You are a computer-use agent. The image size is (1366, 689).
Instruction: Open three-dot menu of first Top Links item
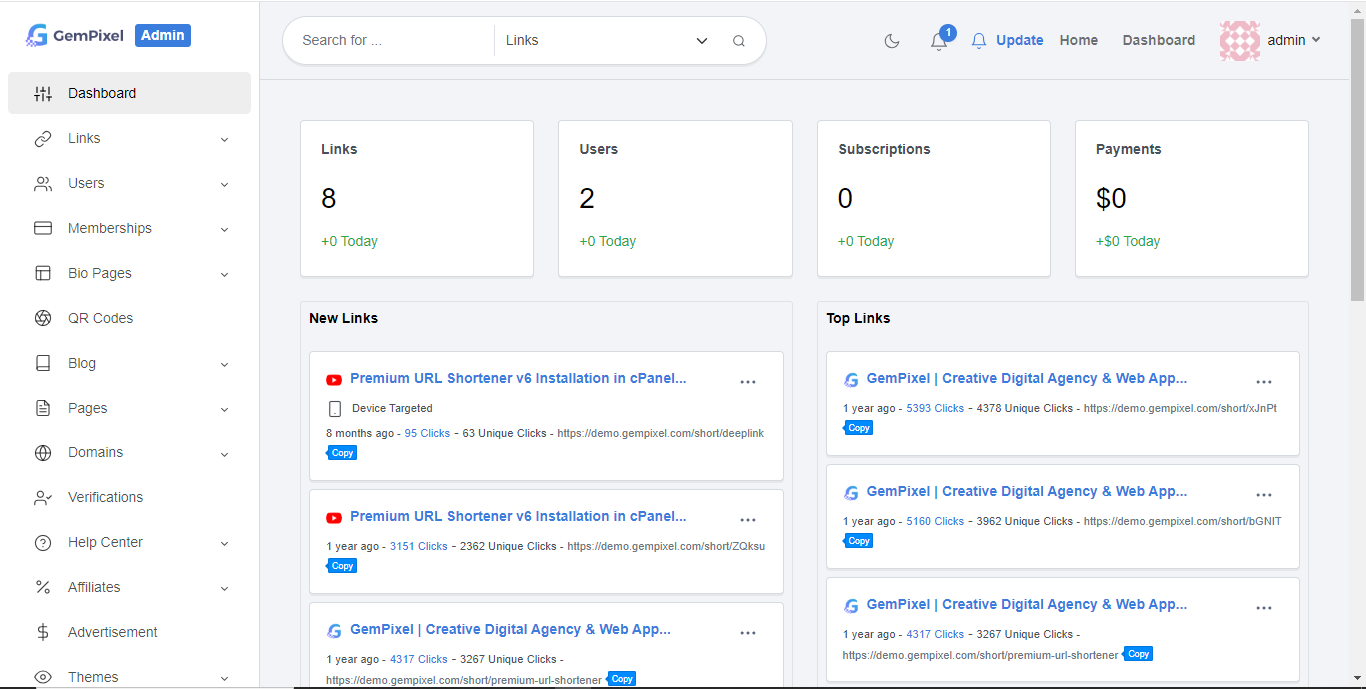click(x=1264, y=382)
